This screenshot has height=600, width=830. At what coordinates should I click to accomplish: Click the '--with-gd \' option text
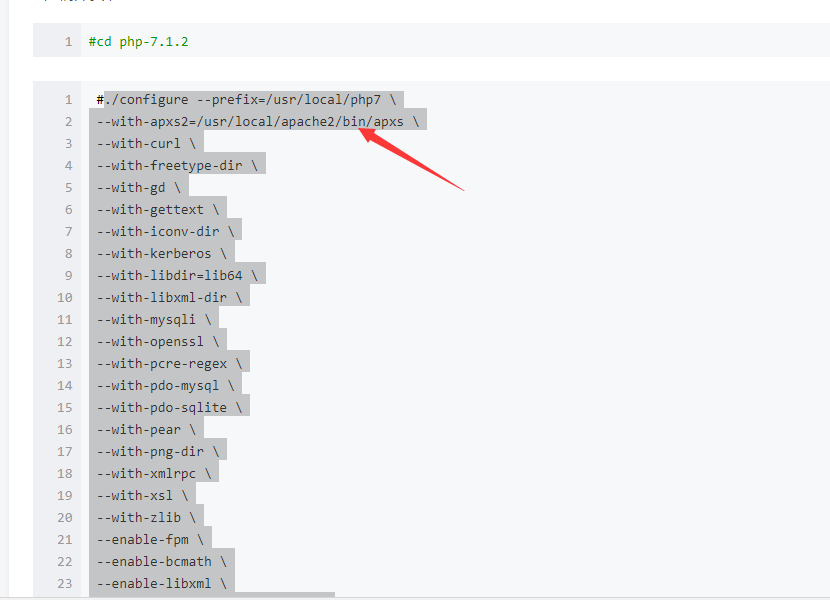point(139,187)
